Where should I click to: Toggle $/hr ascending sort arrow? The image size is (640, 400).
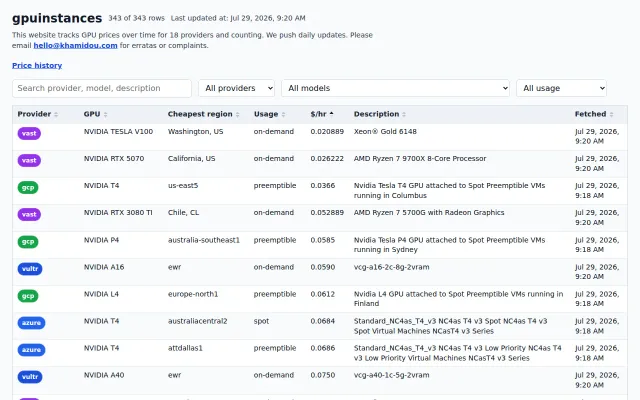tap(331, 114)
